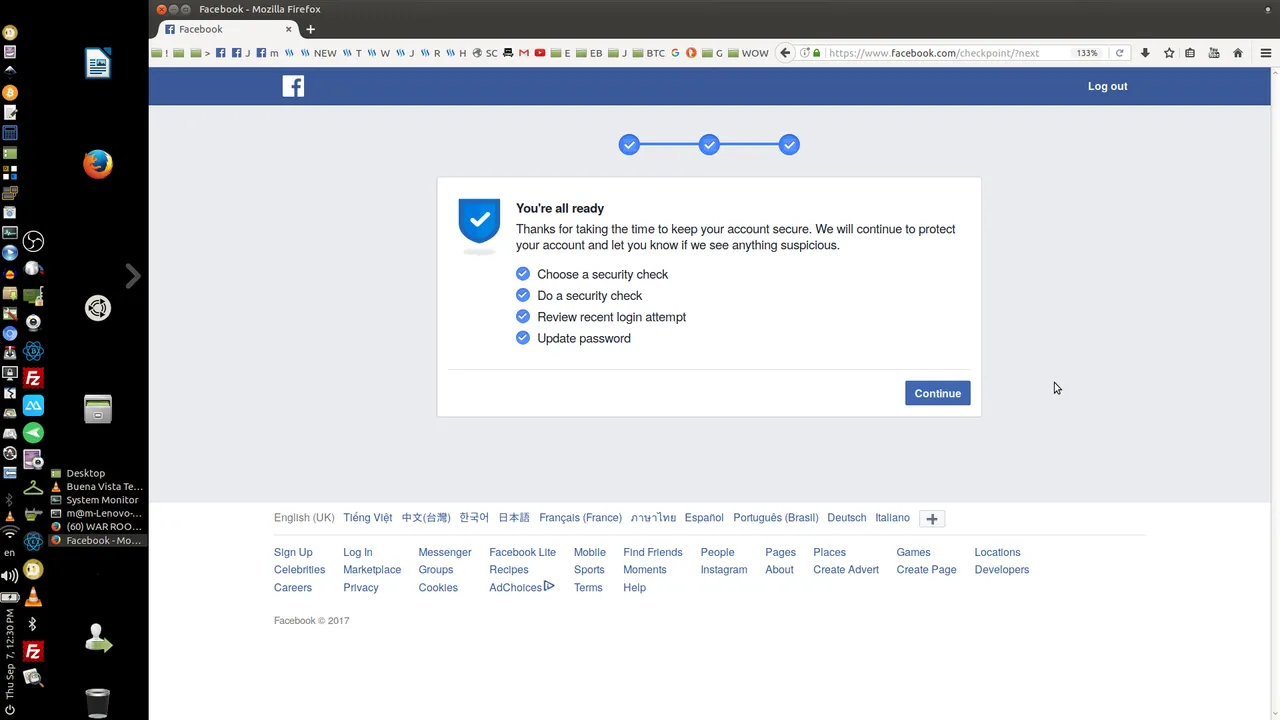Image resolution: width=1280 pixels, height=720 pixels.
Task: Open the WOW bookmarks folder
Action: point(748,53)
